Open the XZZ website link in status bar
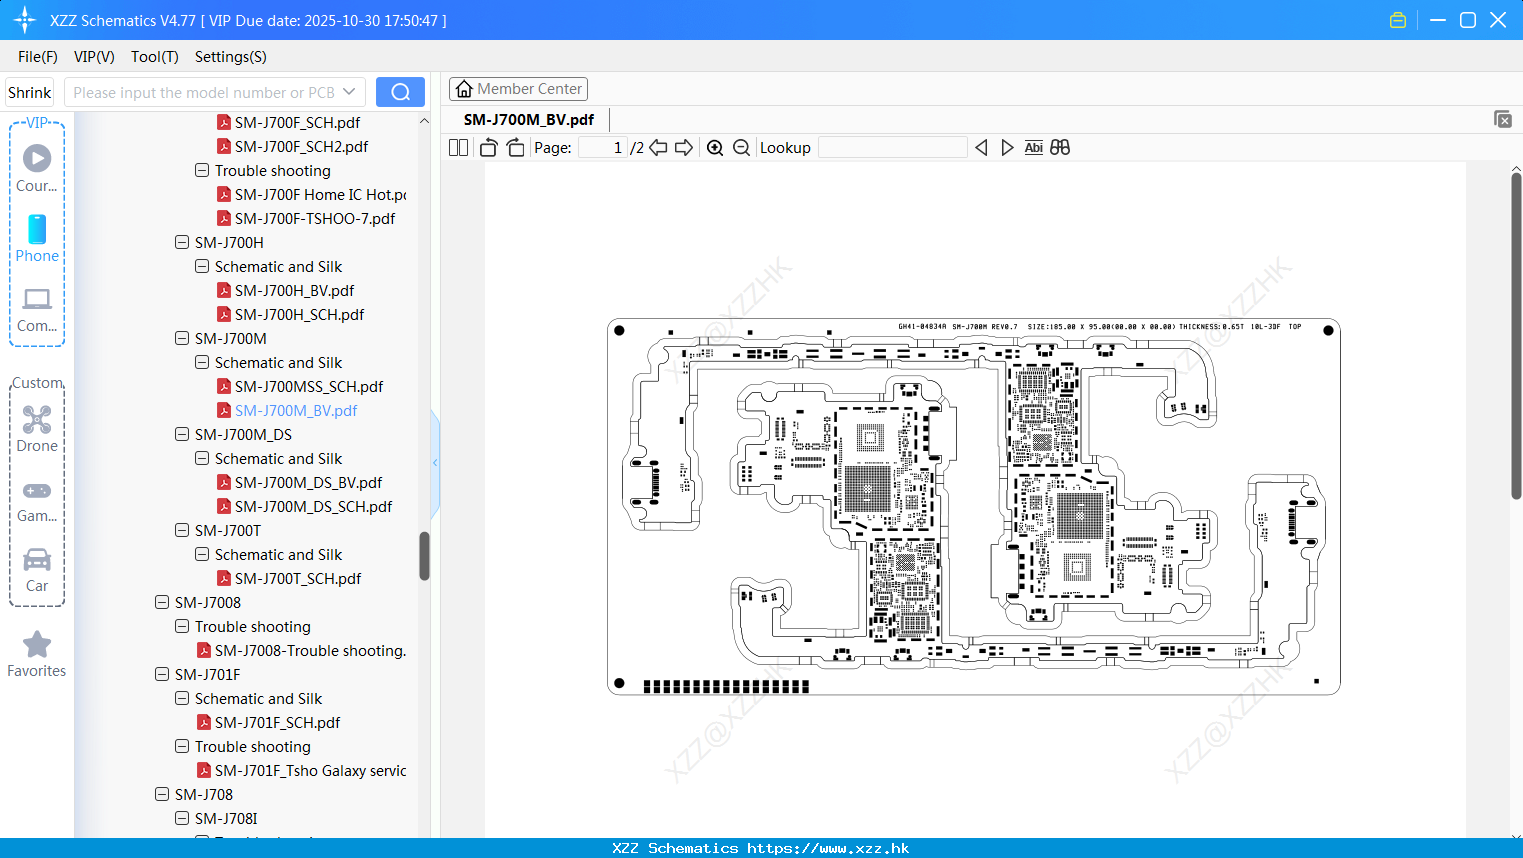The width and height of the screenshot is (1523, 858). click(828, 848)
